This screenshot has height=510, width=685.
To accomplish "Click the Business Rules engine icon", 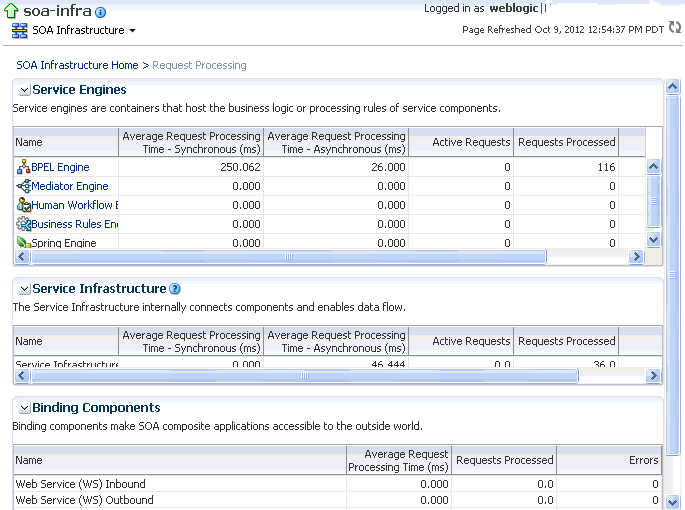I will [23, 224].
